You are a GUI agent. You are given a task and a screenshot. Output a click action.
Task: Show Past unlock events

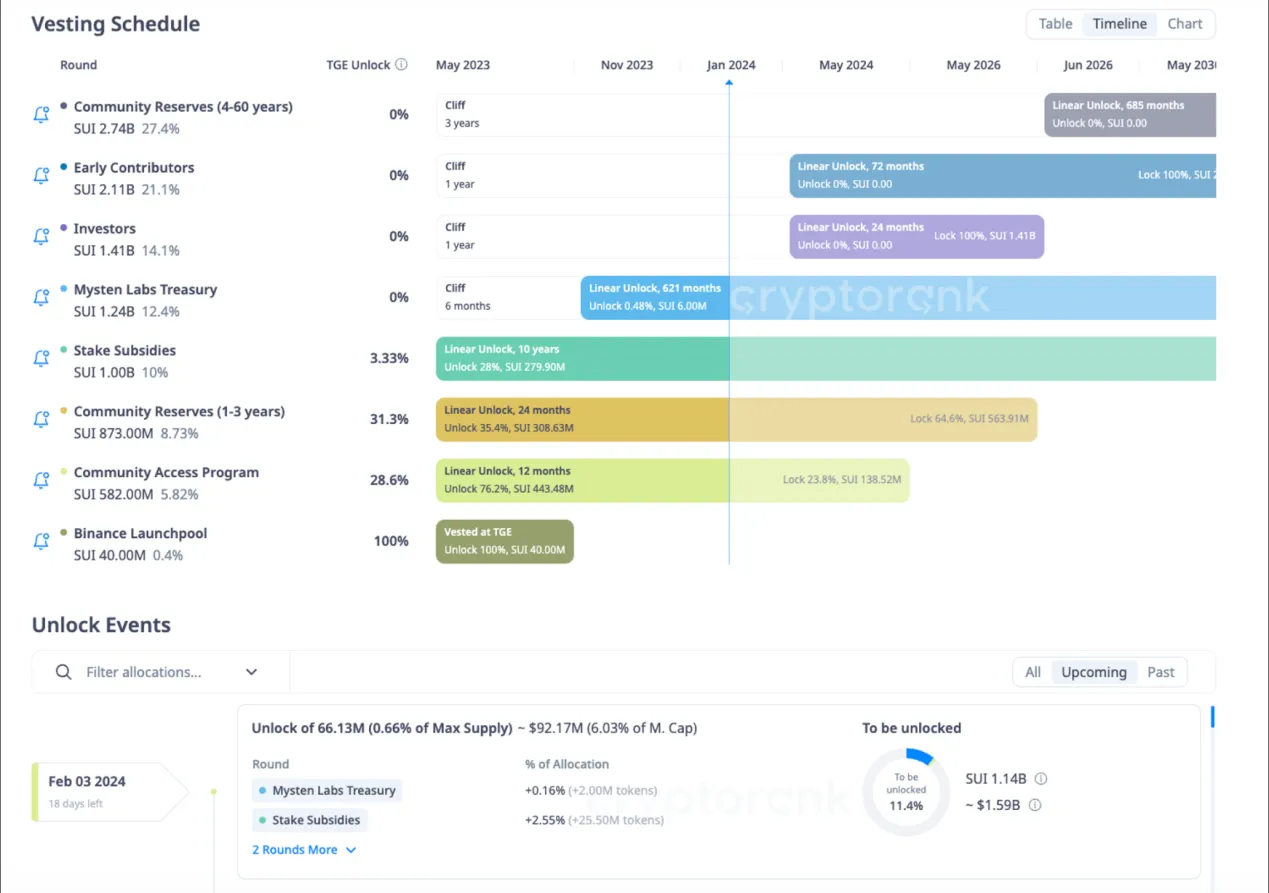point(1160,672)
